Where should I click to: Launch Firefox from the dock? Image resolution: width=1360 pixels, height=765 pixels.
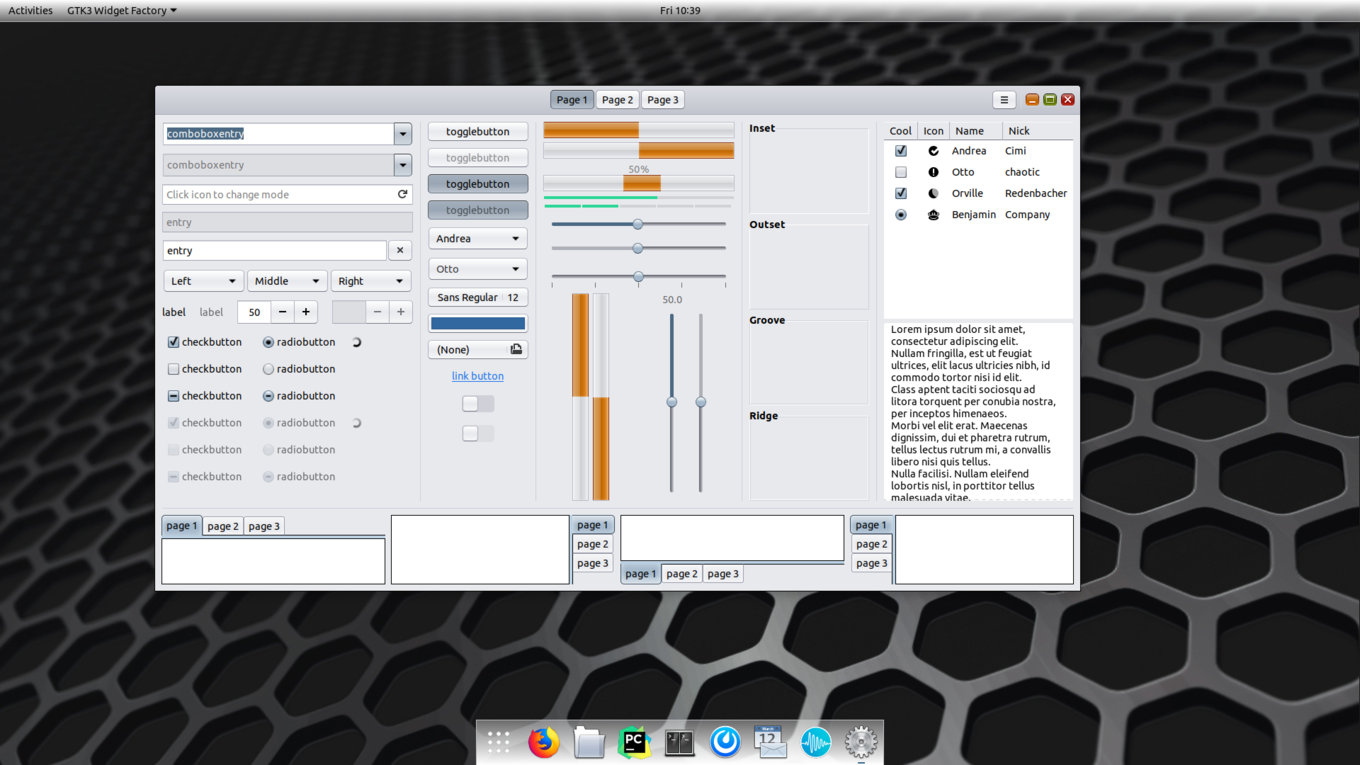pos(543,742)
